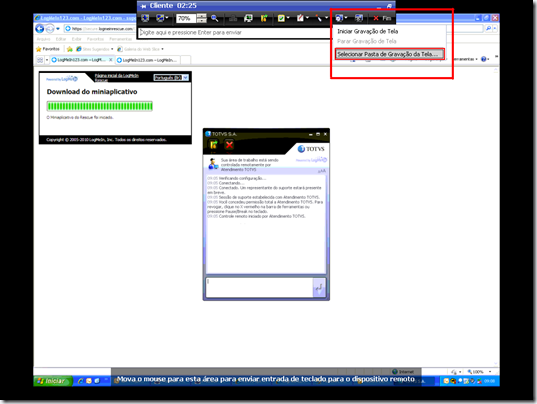This screenshot has height=404, width=537.
Task: Click in the chat message field Digite aqui
Action: click(x=235, y=33)
